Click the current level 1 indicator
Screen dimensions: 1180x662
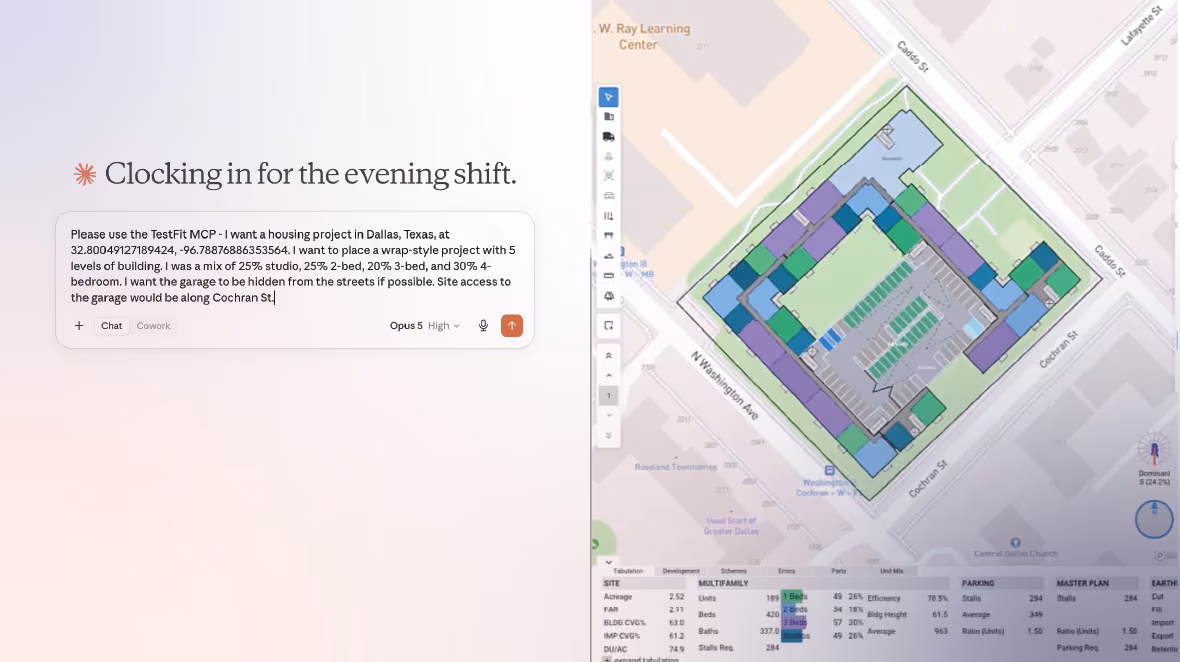(609, 396)
